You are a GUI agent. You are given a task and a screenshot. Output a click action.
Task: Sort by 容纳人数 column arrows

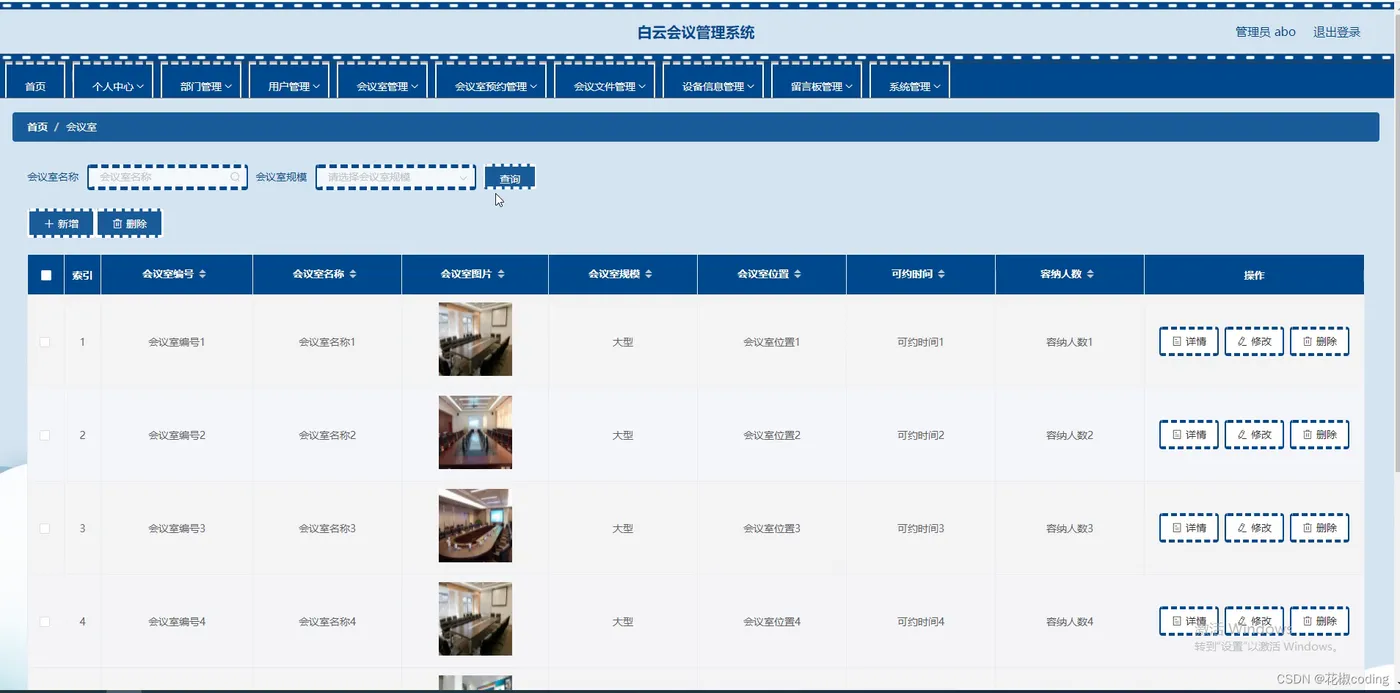coord(1090,274)
